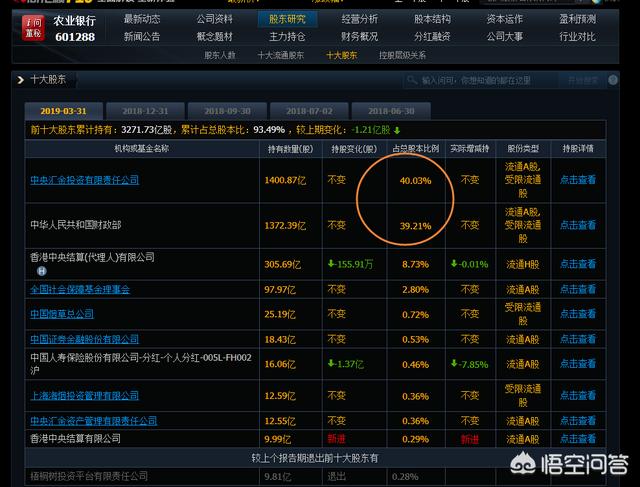Click 点击查看 for 中国烟草总公司 row
The image size is (640, 487).
click(578, 314)
